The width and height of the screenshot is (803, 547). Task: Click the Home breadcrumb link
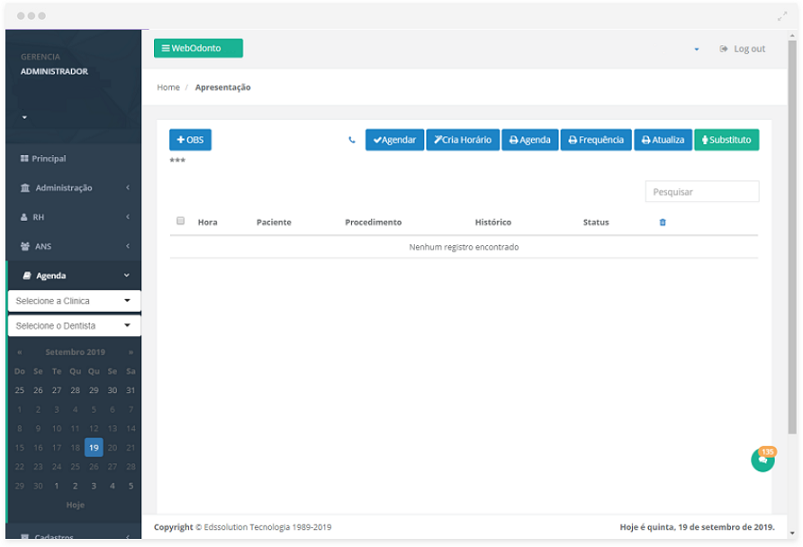(168, 87)
